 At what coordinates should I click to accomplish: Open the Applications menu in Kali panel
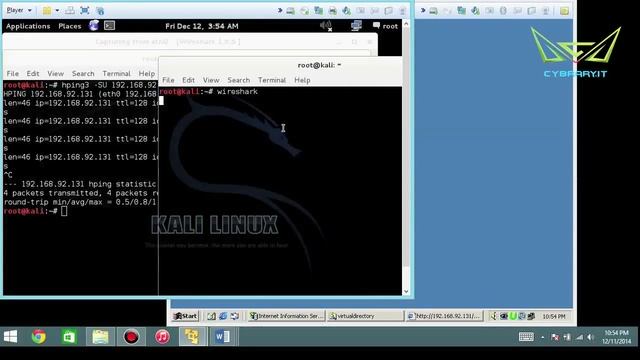click(x=28, y=26)
